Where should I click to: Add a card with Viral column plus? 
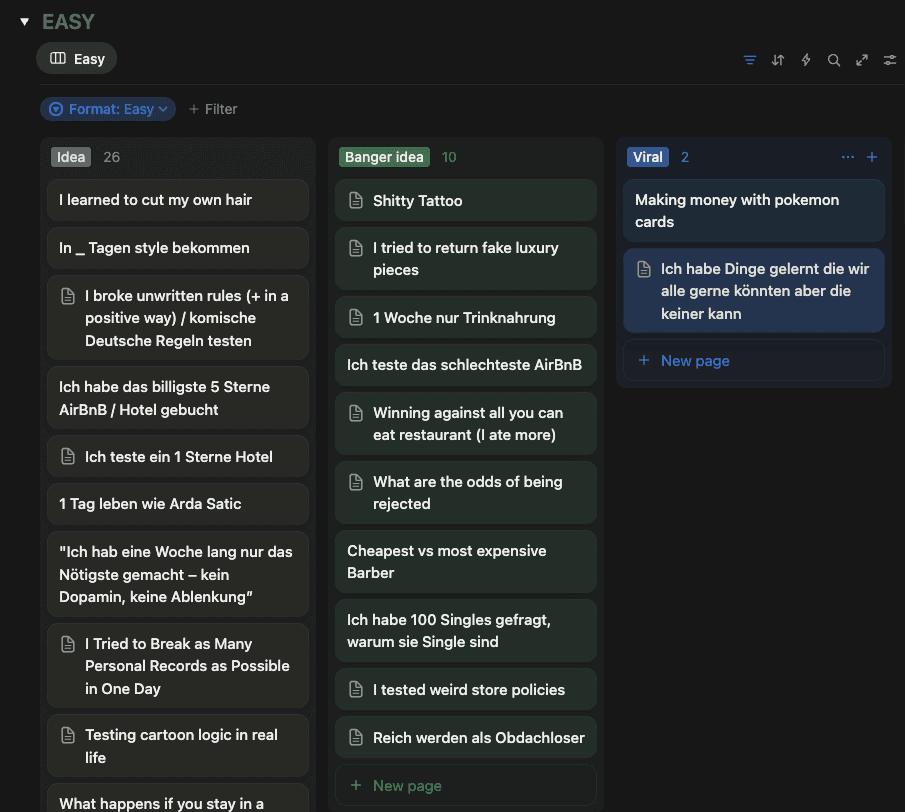tap(872, 157)
